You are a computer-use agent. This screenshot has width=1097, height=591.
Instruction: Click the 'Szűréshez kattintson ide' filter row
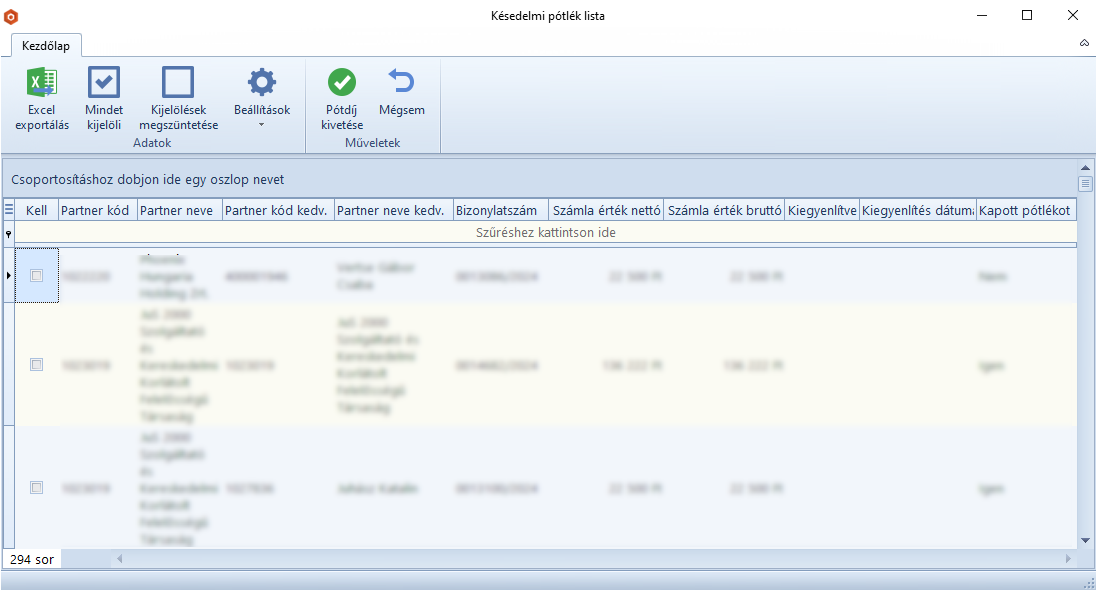click(545, 233)
